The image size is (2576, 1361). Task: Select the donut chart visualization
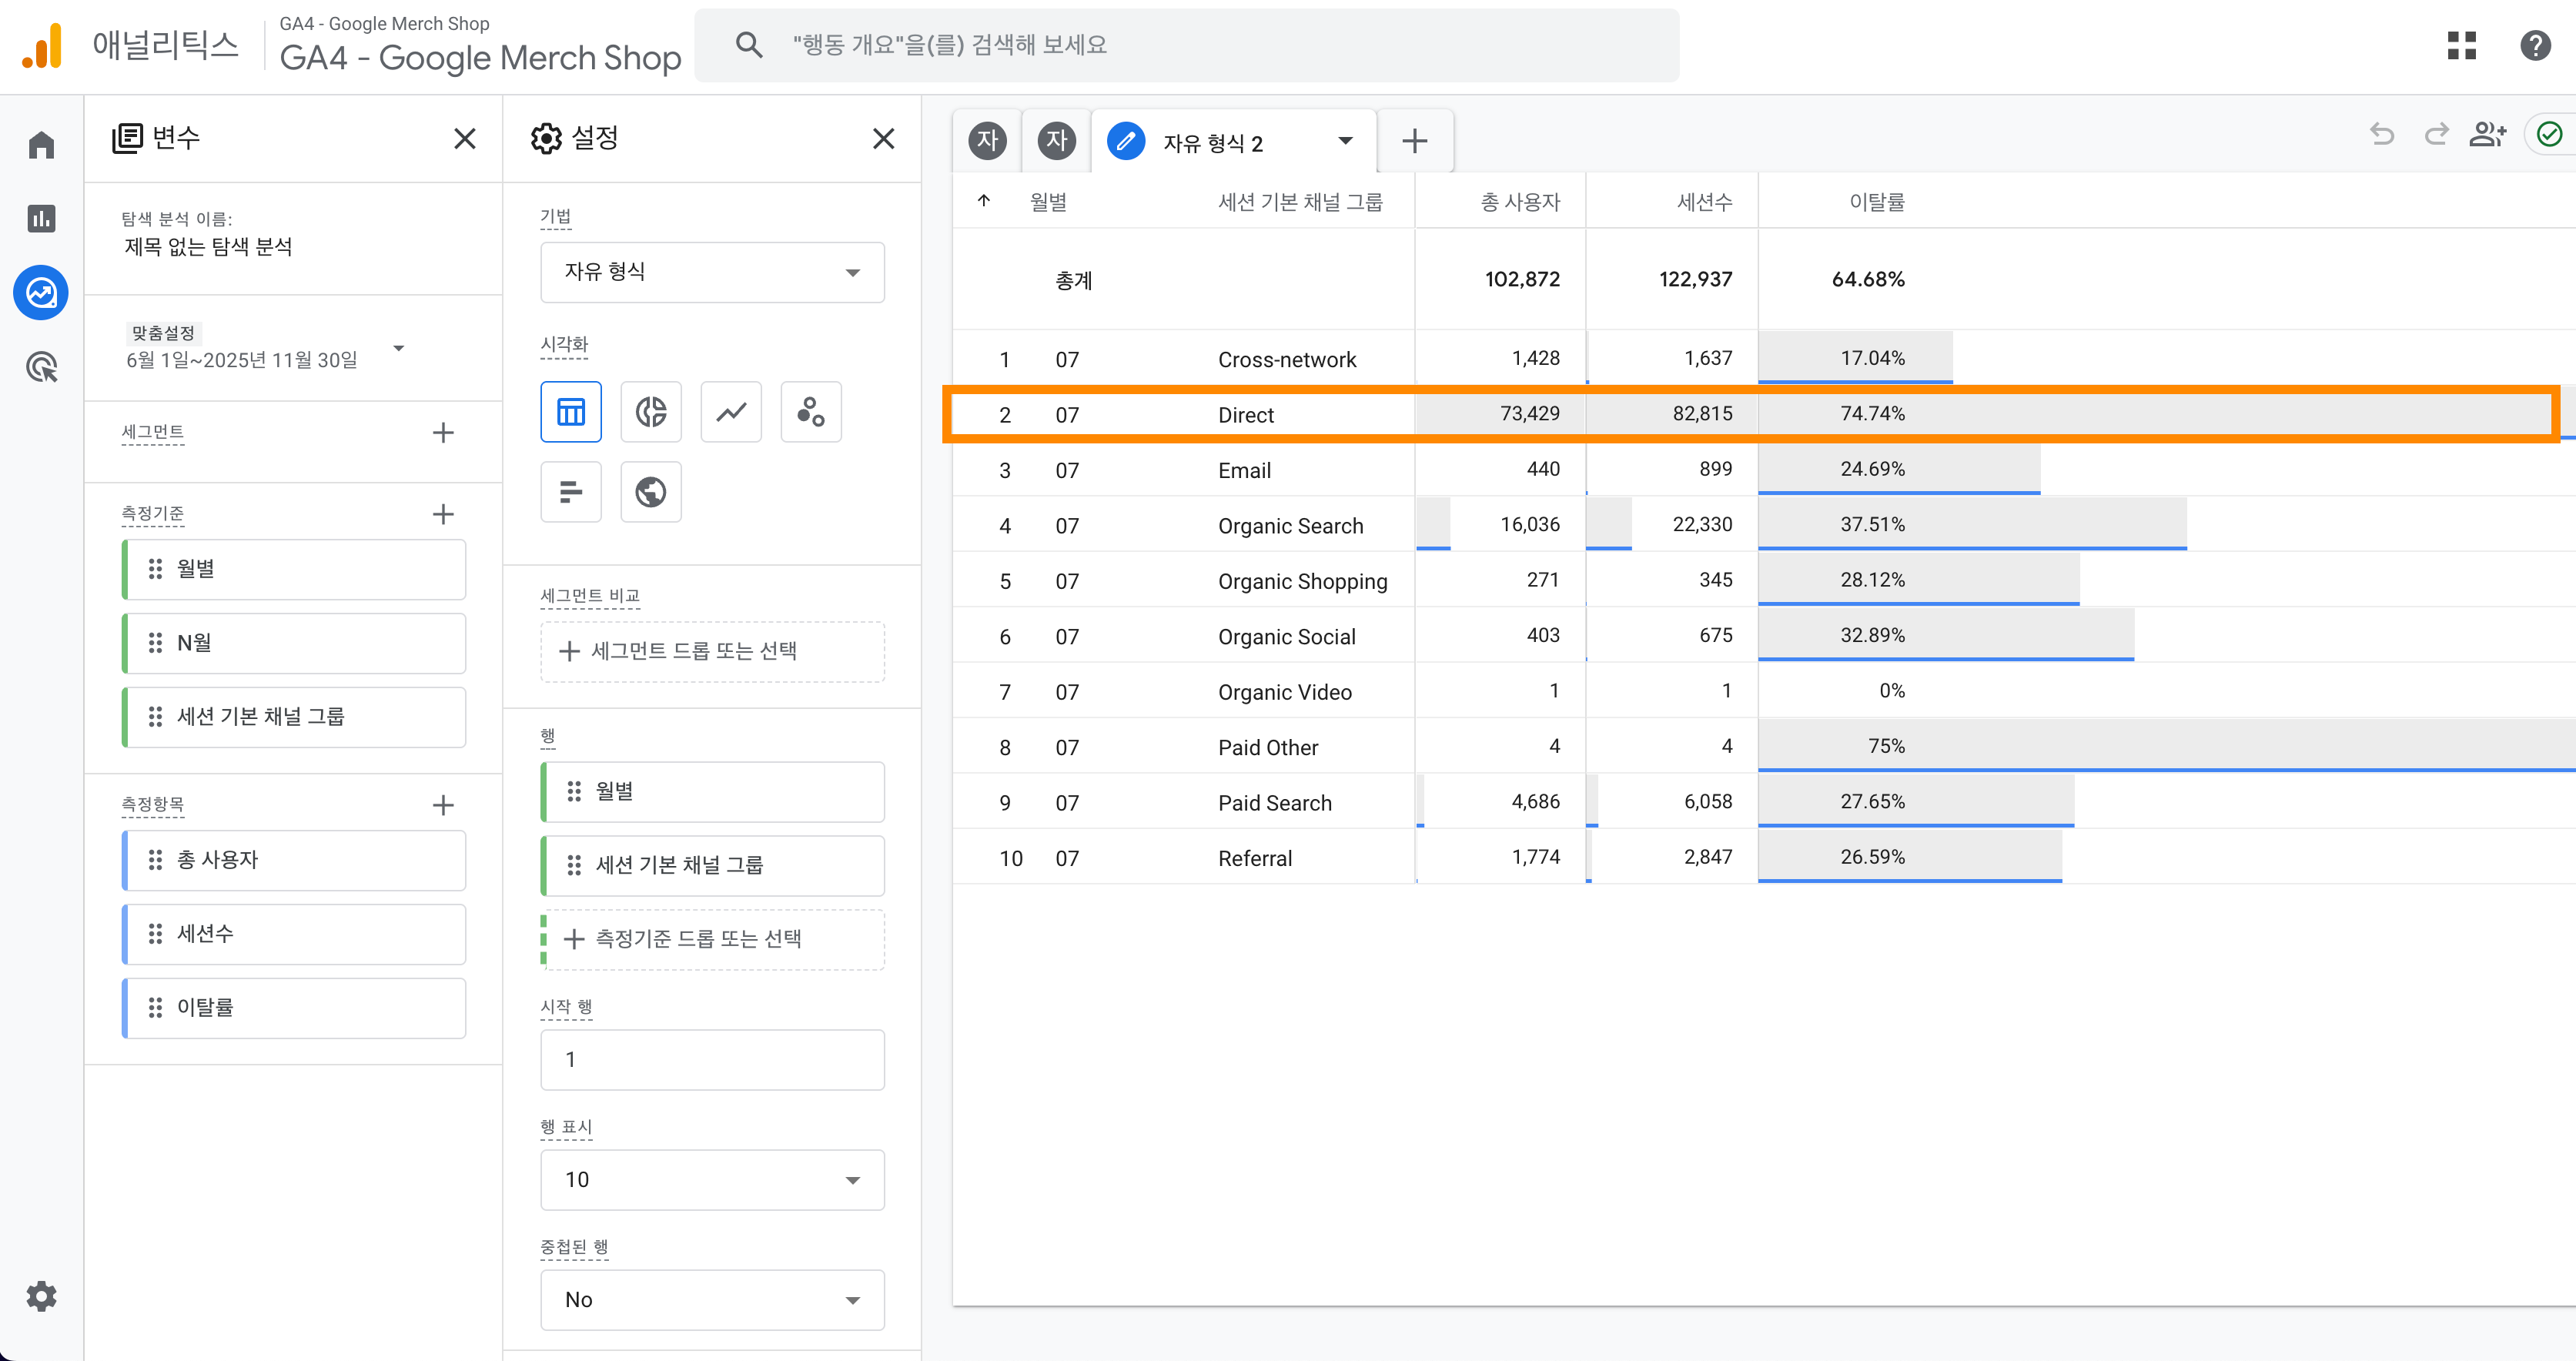[x=650, y=411]
